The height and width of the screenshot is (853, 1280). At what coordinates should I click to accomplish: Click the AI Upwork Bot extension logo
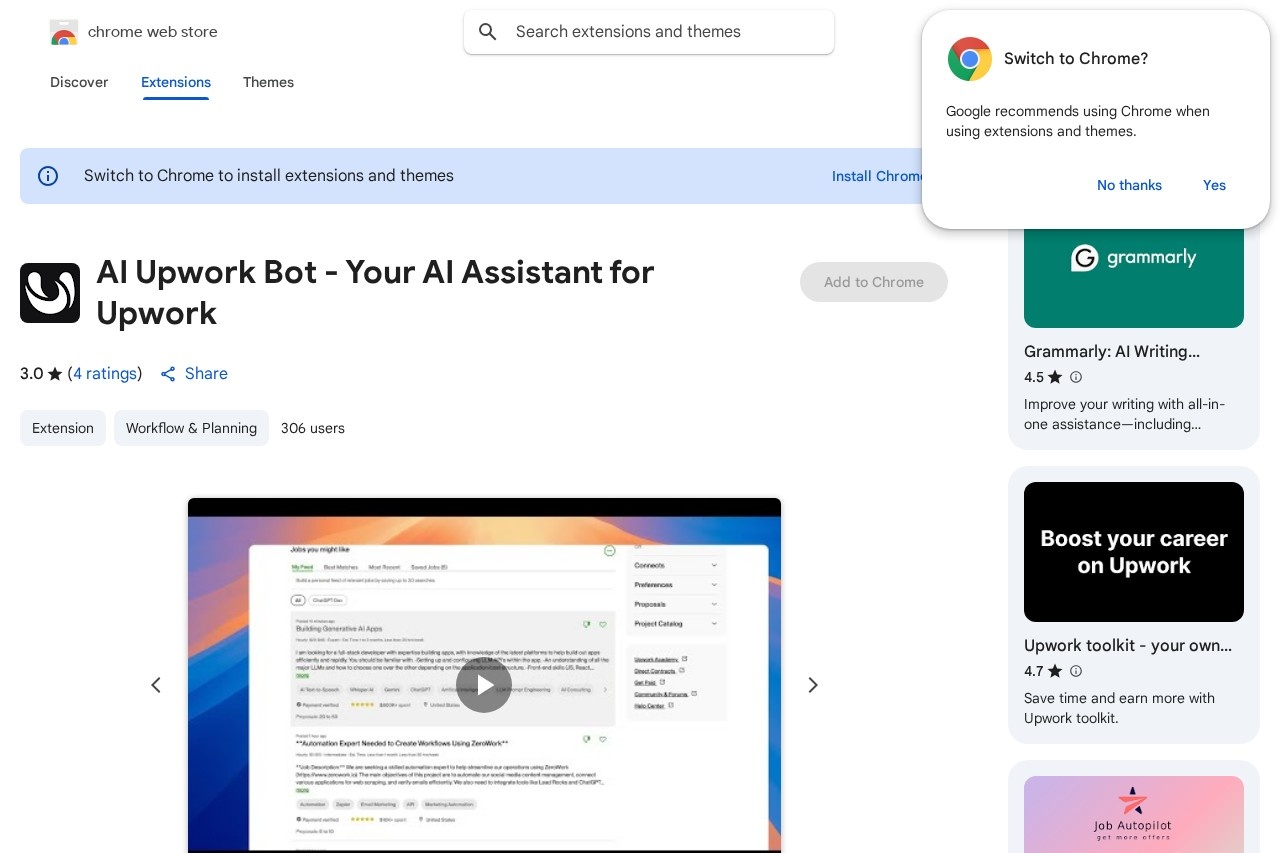50,293
